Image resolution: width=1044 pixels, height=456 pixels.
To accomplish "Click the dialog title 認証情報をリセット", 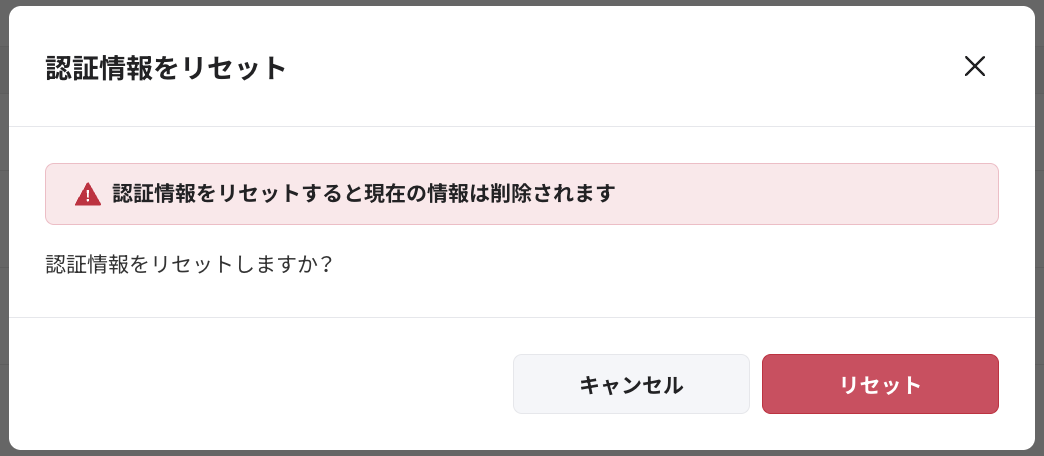I will tap(167, 68).
